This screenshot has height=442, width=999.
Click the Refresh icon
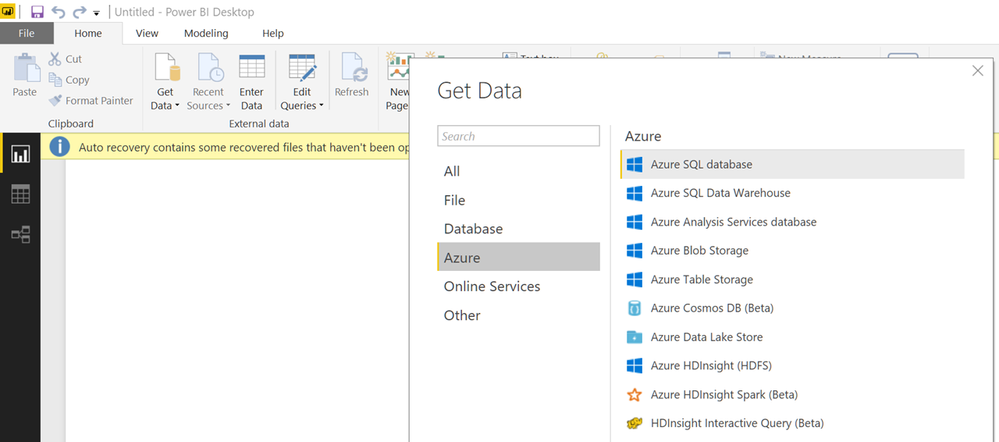(x=352, y=75)
